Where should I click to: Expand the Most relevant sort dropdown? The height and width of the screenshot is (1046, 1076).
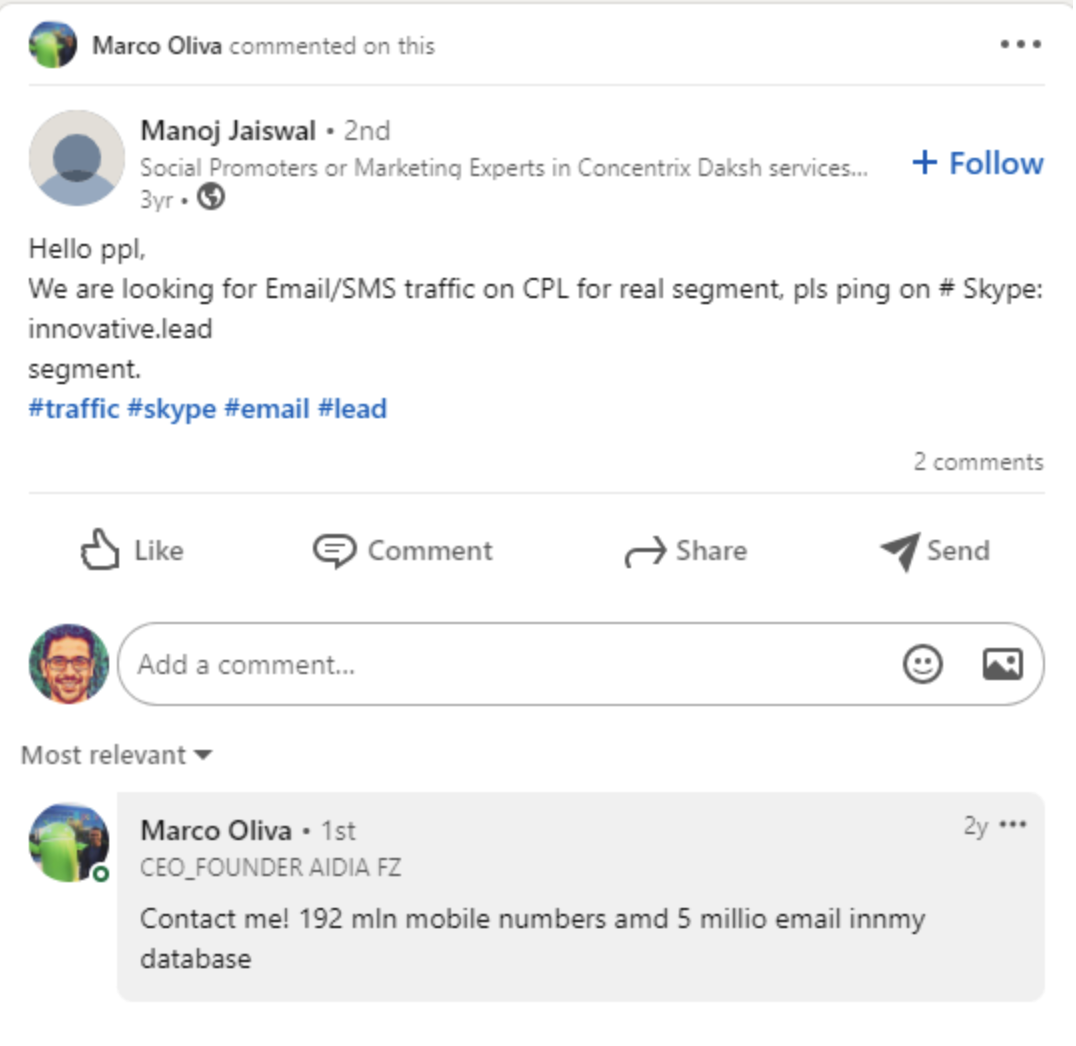click(116, 755)
